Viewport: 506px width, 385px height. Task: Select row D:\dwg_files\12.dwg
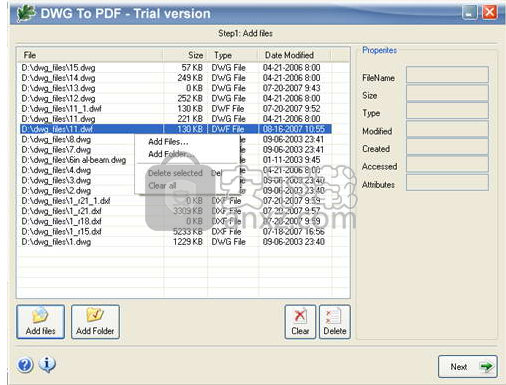coord(176,99)
